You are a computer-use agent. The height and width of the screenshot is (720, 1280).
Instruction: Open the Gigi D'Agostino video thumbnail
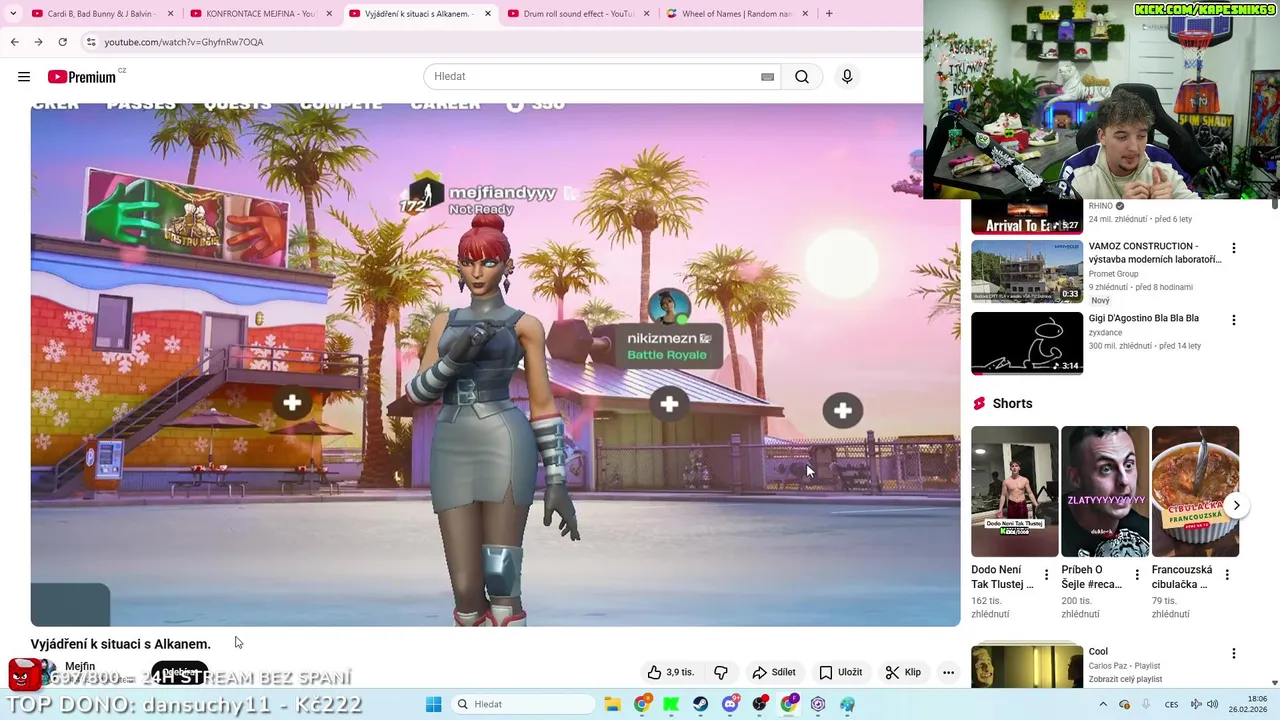pyautogui.click(x=1027, y=343)
